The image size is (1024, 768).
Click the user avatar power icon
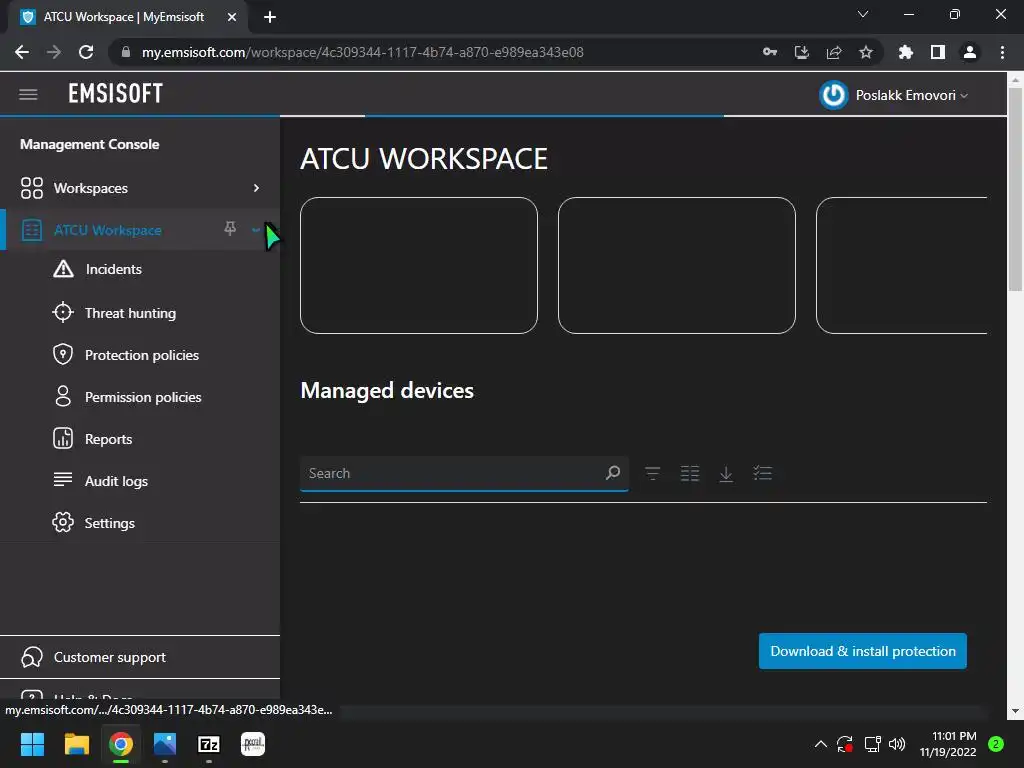tap(833, 95)
